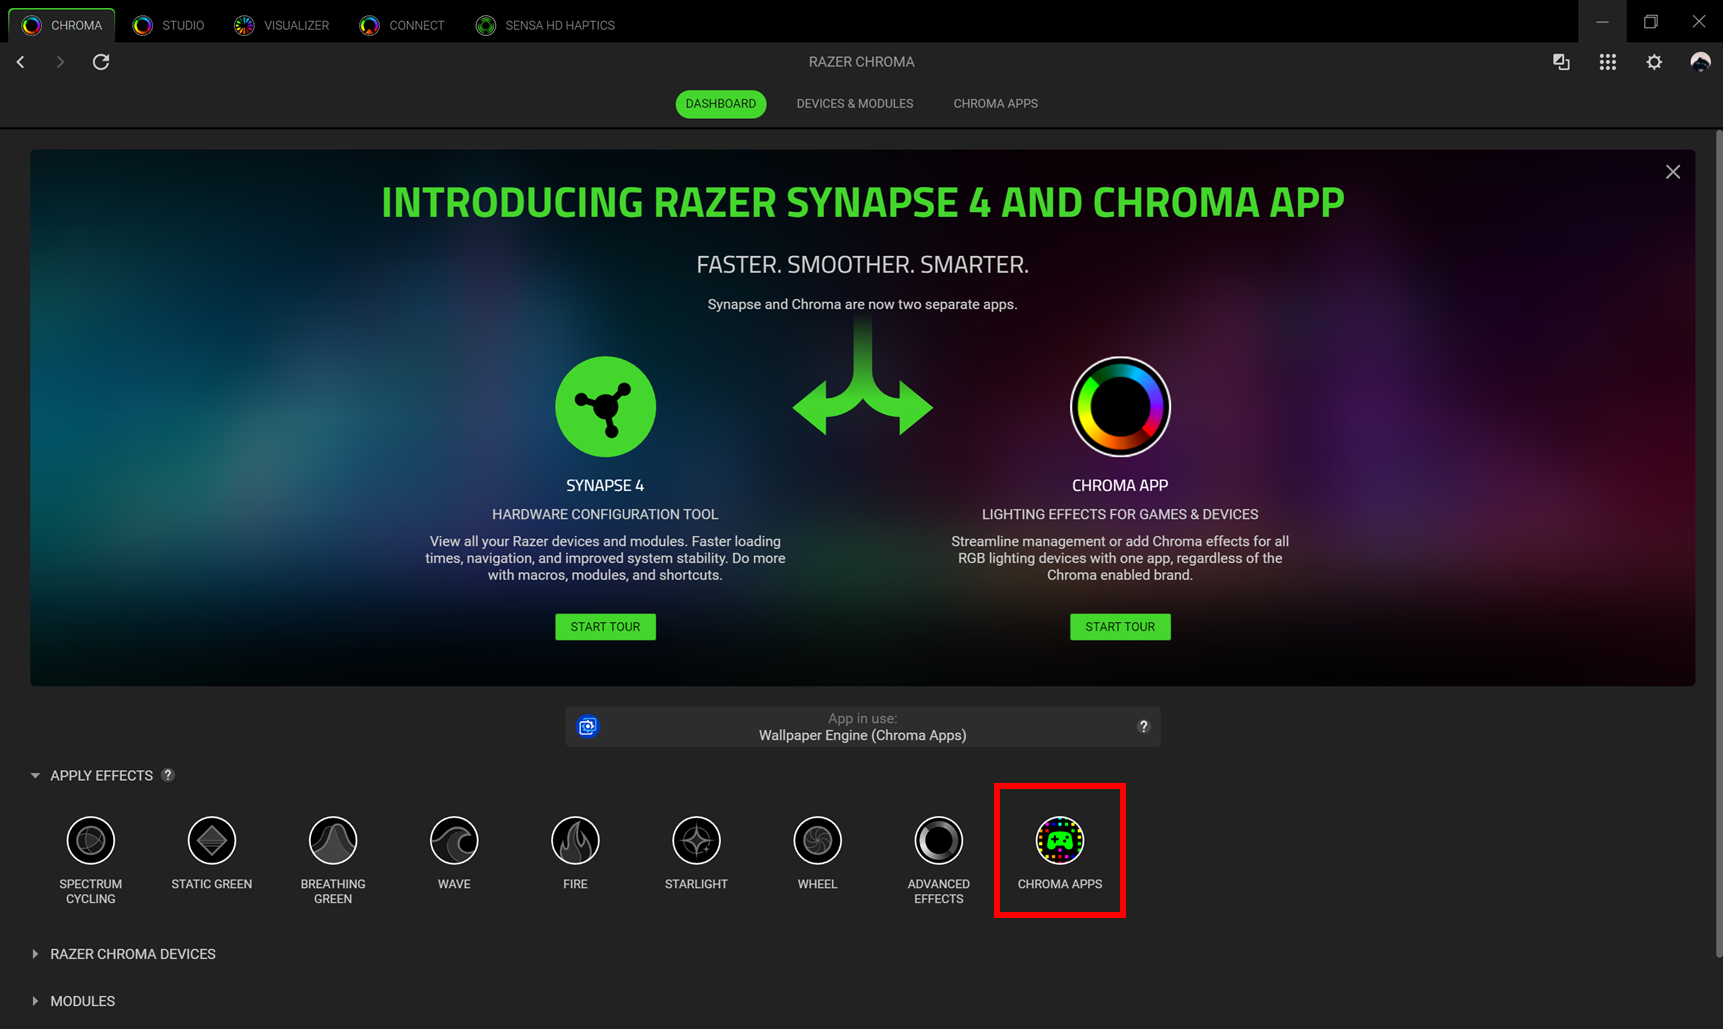The image size is (1723, 1029).
Task: Enable the Wave effect
Action: (454, 840)
